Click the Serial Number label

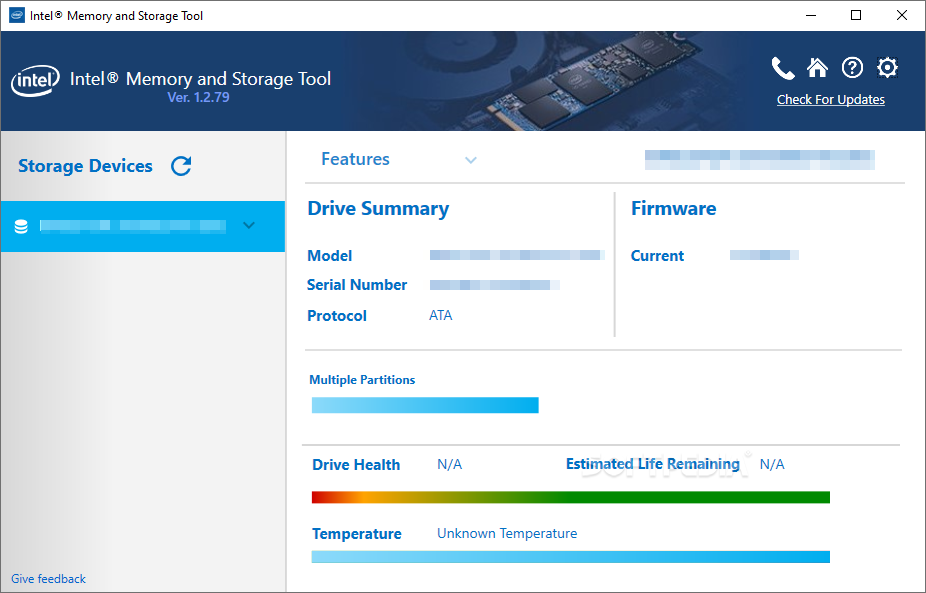tap(357, 285)
